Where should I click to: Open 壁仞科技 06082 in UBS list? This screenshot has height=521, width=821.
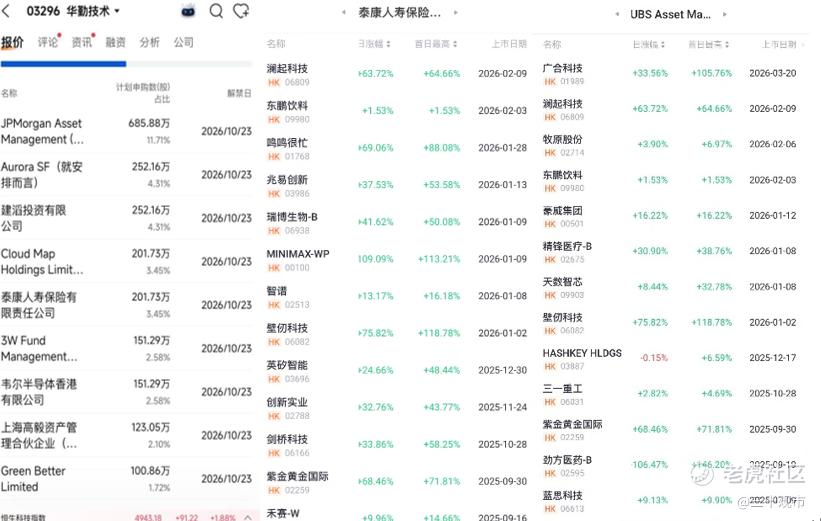670,323
